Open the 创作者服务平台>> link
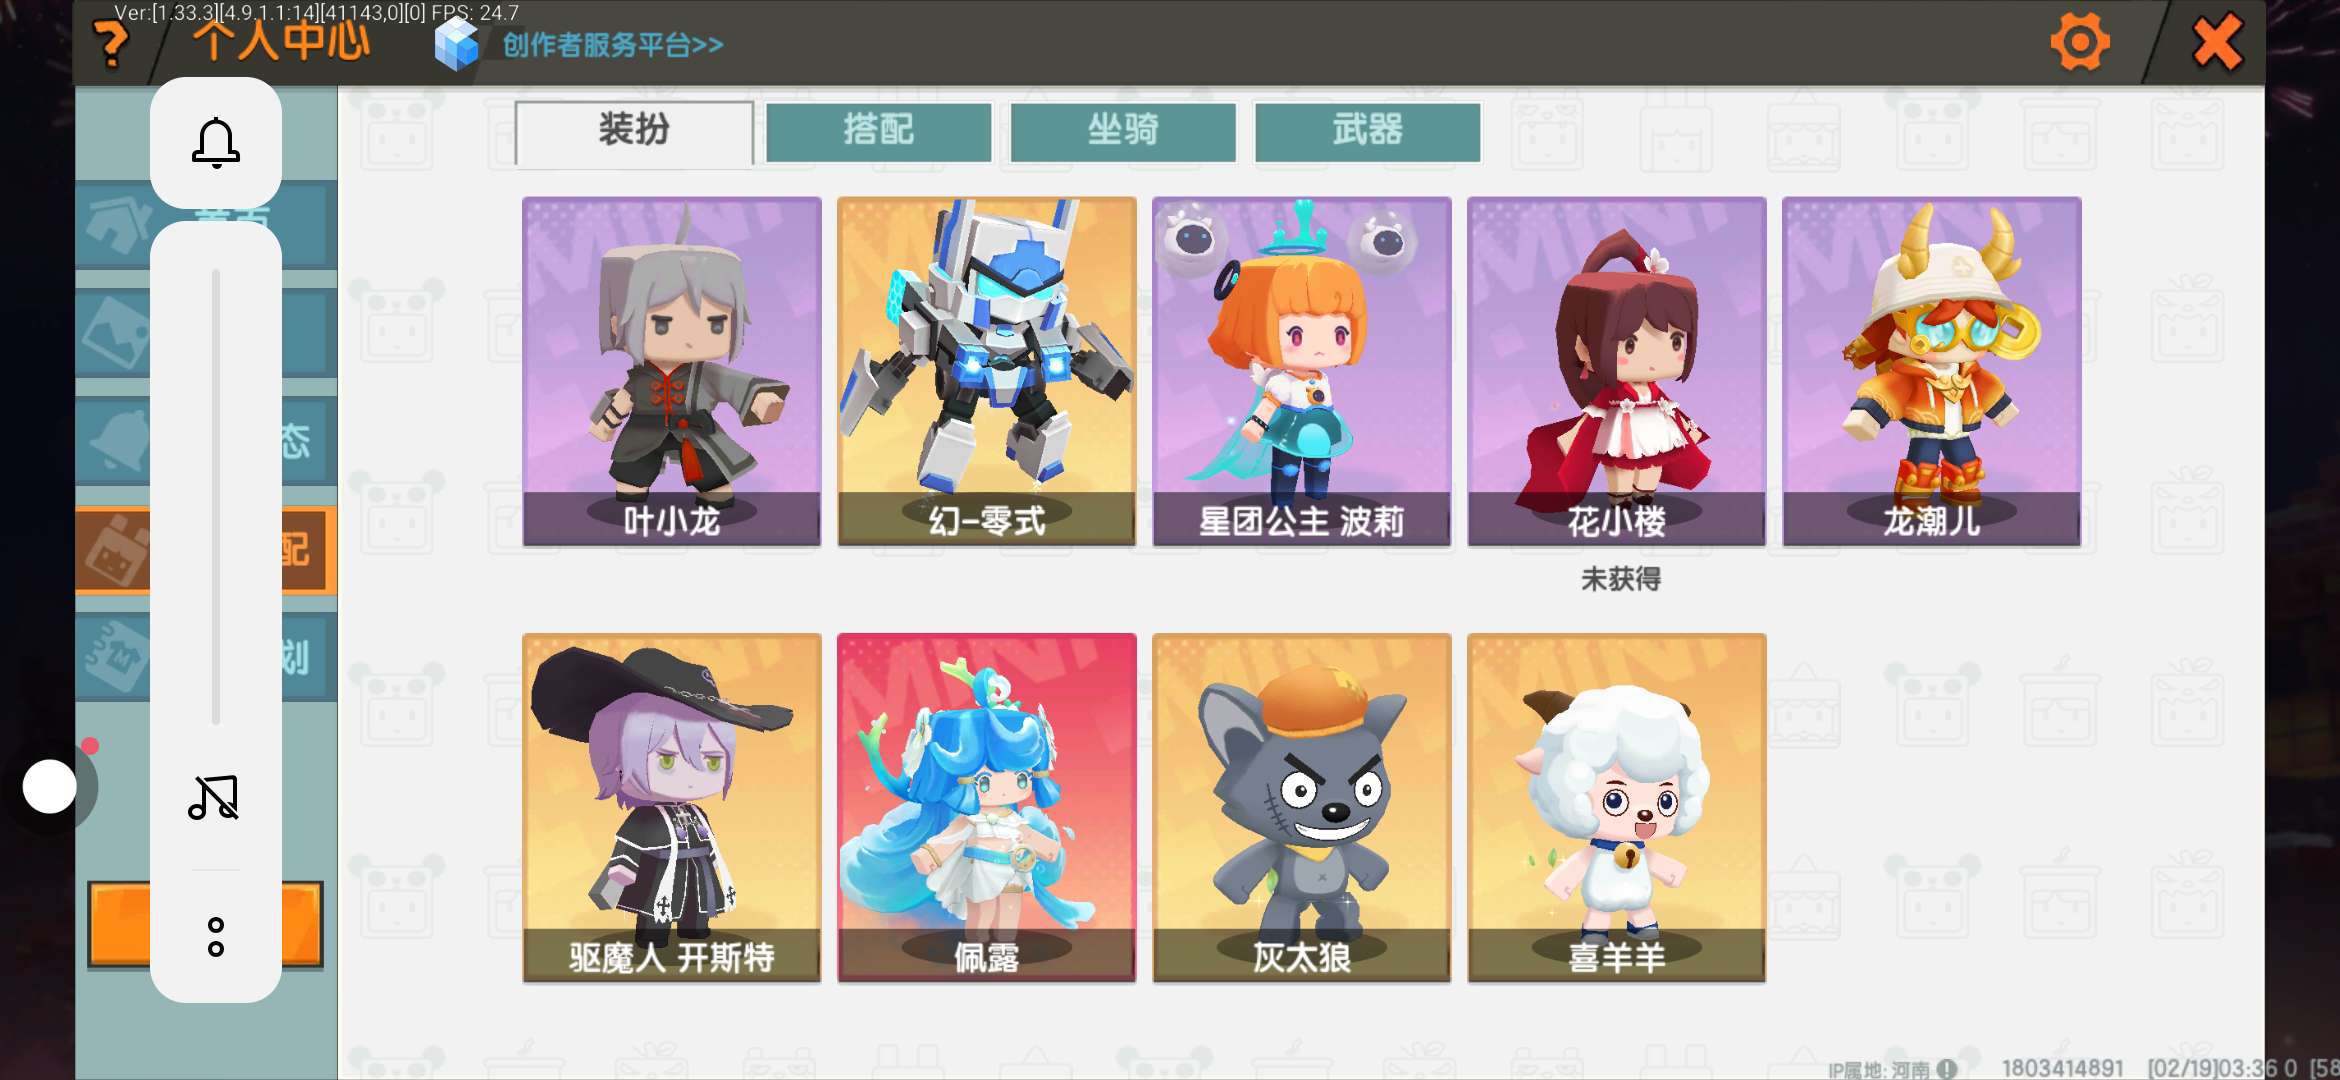Screen dimensions: 2340x1080 [x=612, y=45]
